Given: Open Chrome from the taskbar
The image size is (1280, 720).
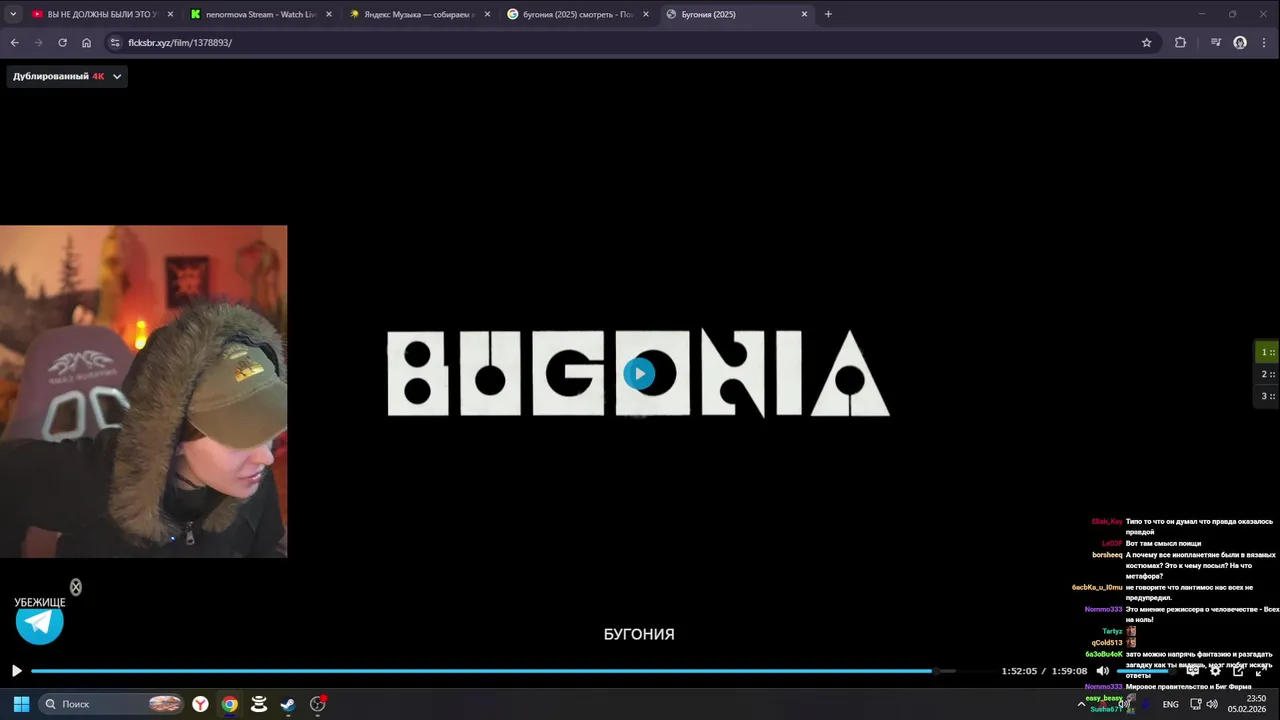Looking at the screenshot, I should click(x=229, y=704).
